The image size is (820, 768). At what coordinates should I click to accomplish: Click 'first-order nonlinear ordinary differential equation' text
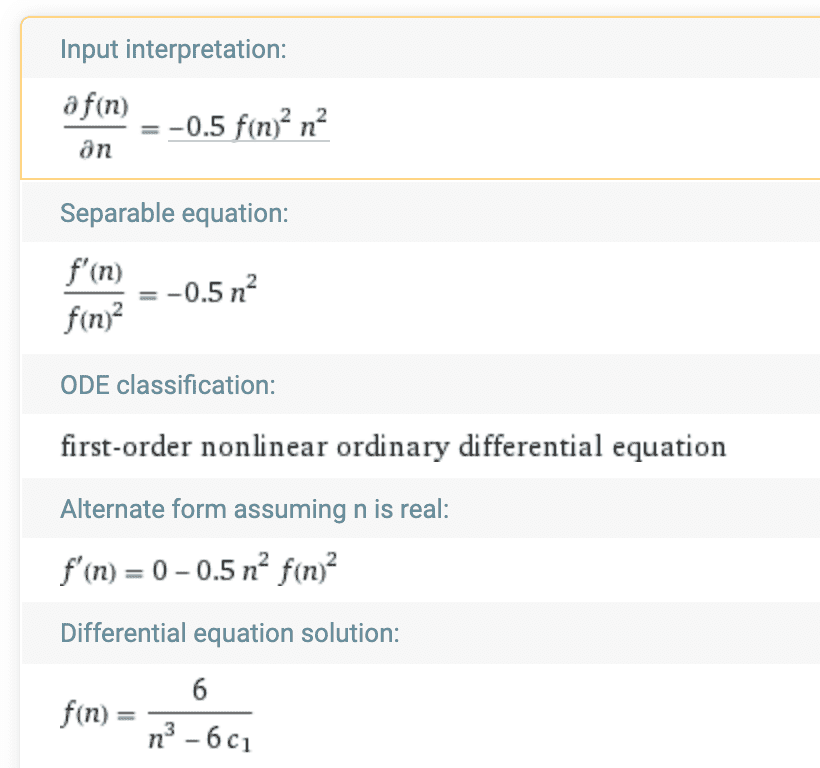pos(393,446)
